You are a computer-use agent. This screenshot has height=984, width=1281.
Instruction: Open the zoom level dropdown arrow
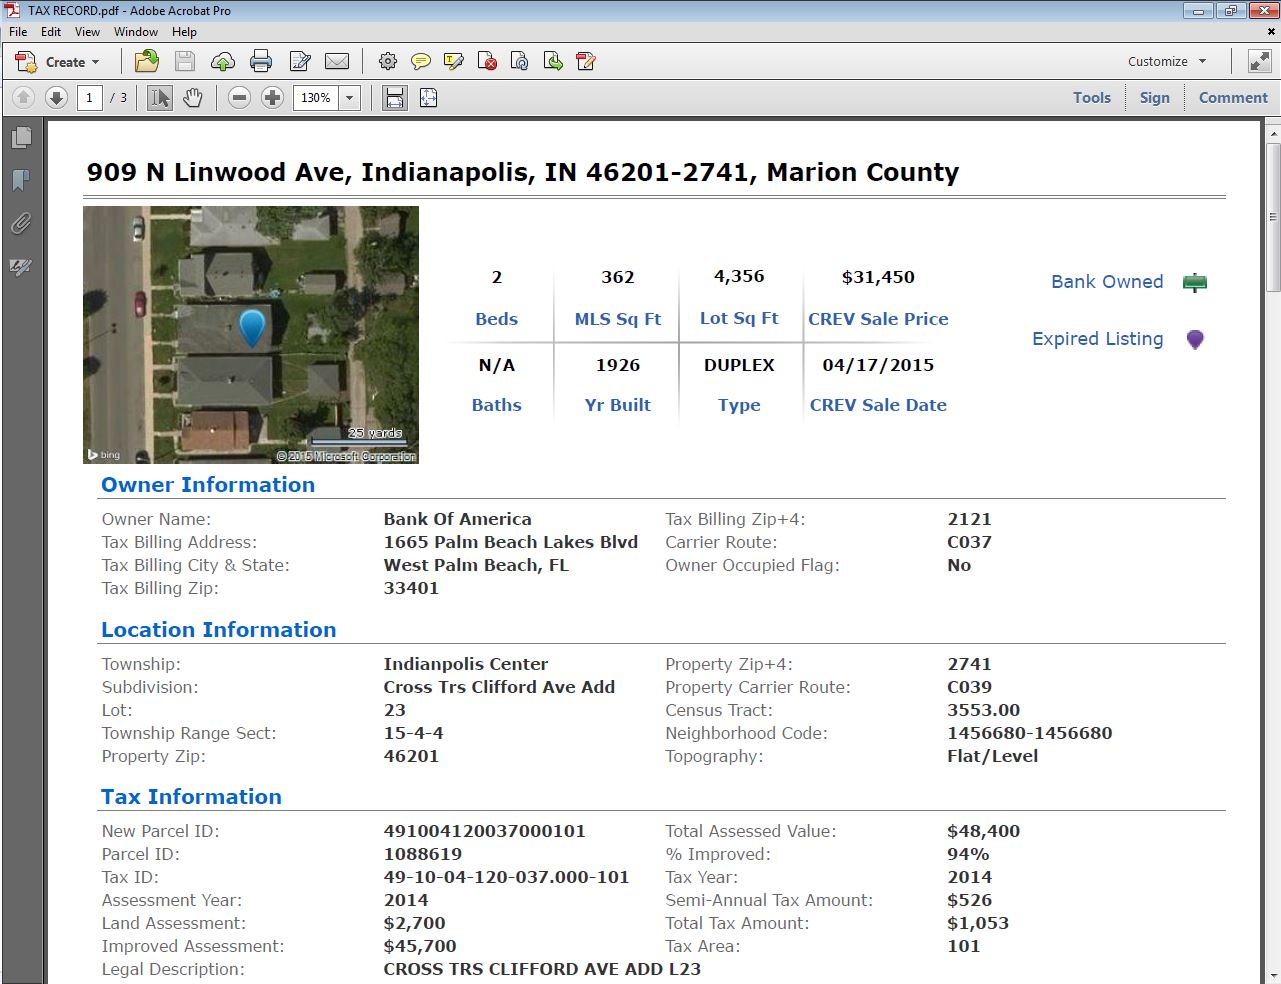[350, 98]
